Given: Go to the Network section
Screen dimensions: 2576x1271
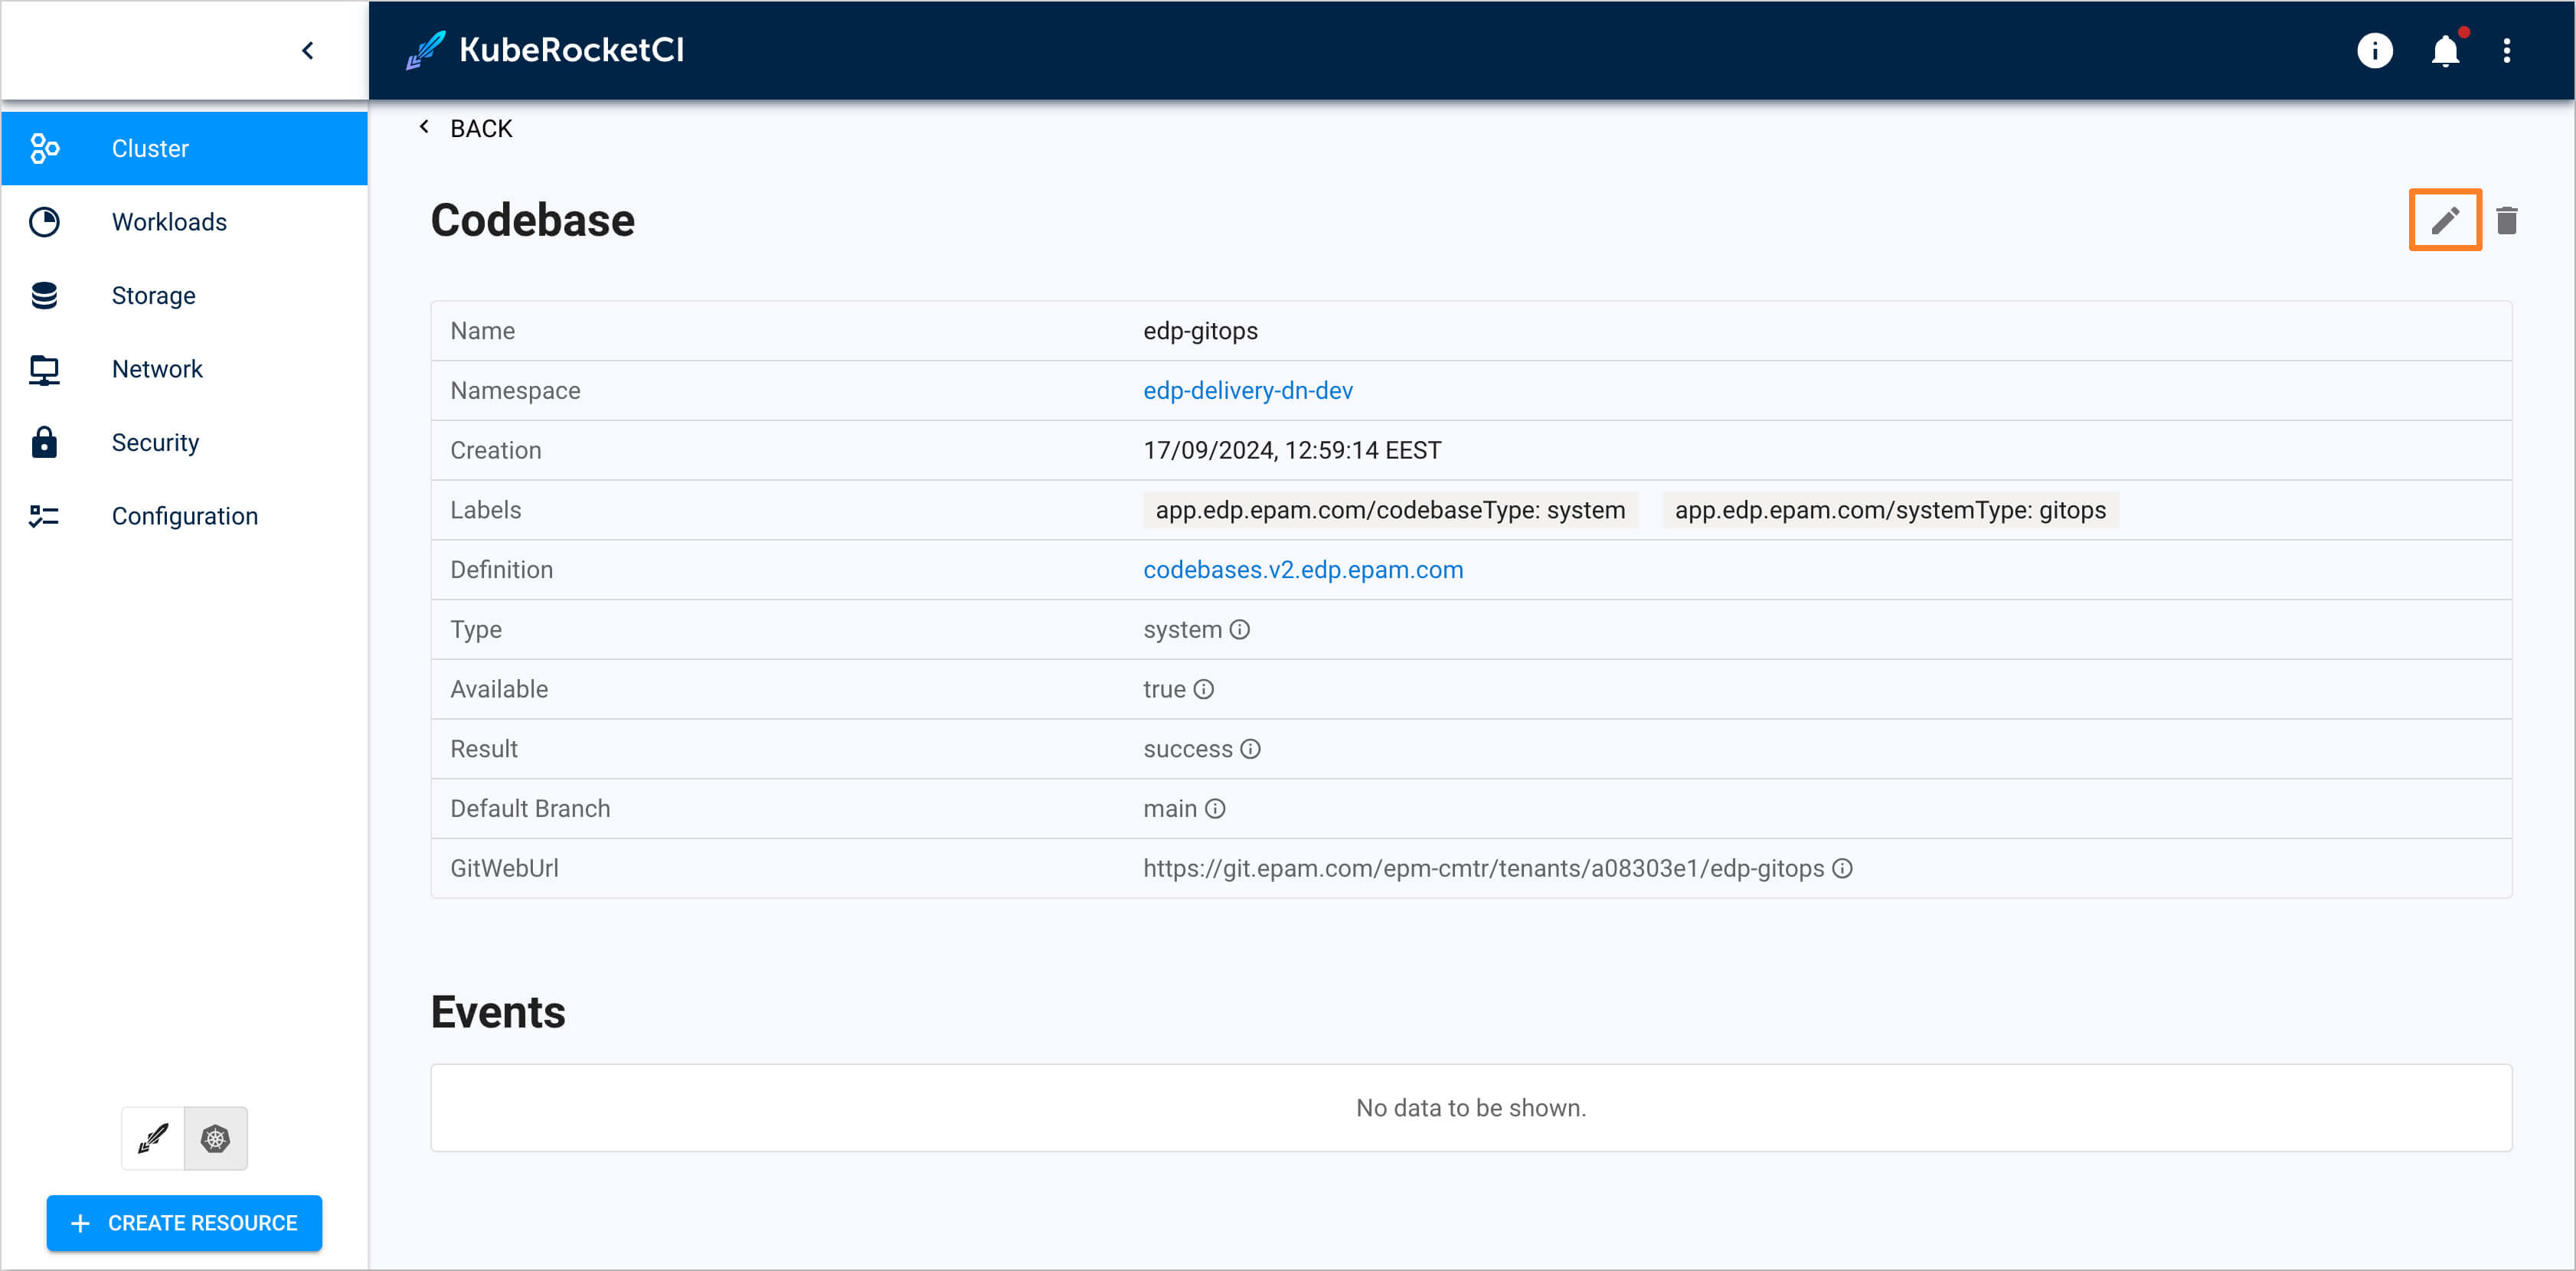Looking at the screenshot, I should pos(157,369).
